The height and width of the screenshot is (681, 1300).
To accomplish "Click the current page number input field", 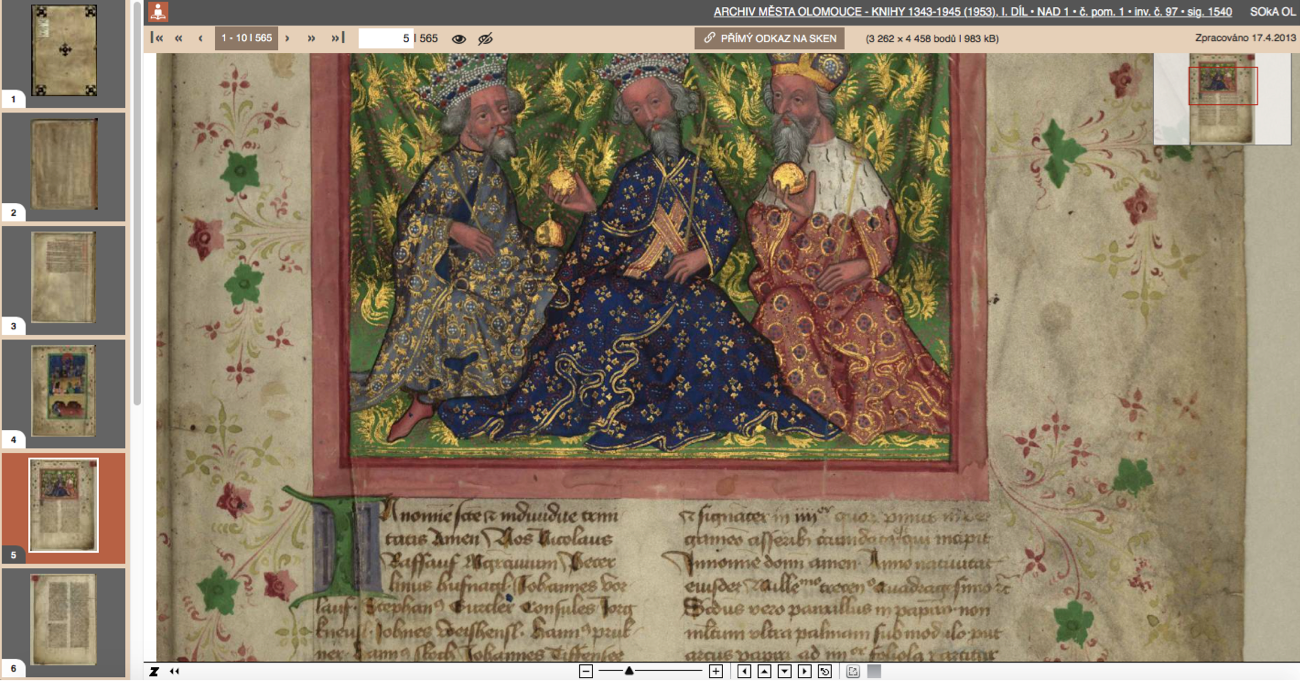I will (x=386, y=38).
